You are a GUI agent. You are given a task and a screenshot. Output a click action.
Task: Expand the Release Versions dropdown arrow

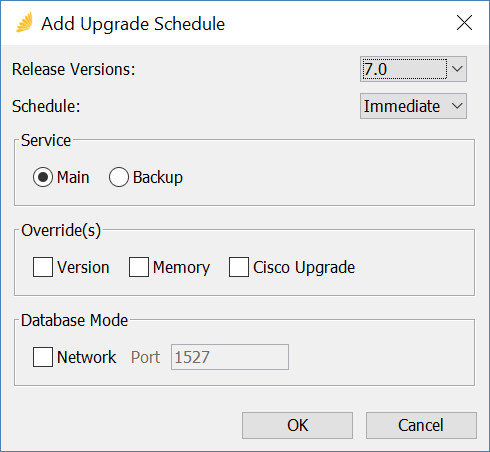[x=457, y=69]
